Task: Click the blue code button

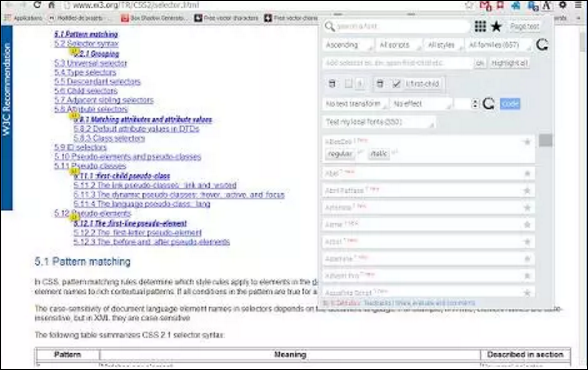Action: pyautogui.click(x=510, y=104)
